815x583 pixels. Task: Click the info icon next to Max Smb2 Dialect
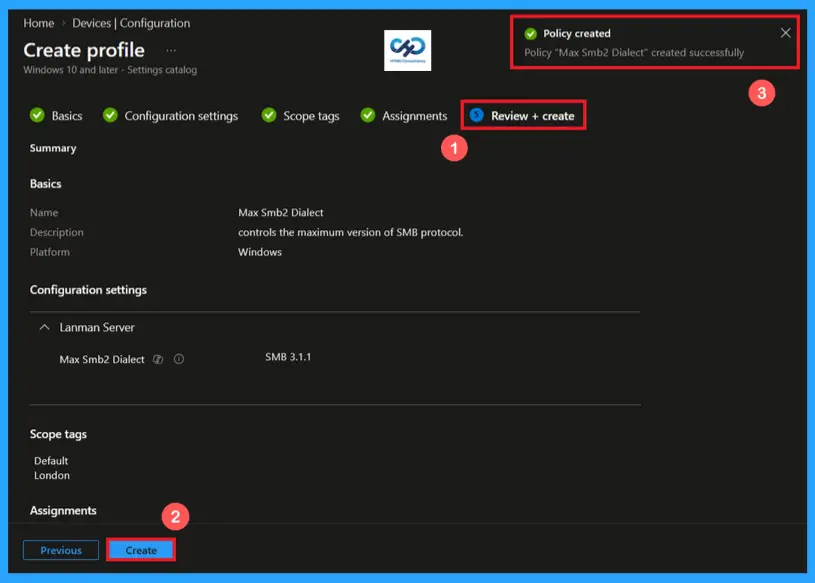179,359
